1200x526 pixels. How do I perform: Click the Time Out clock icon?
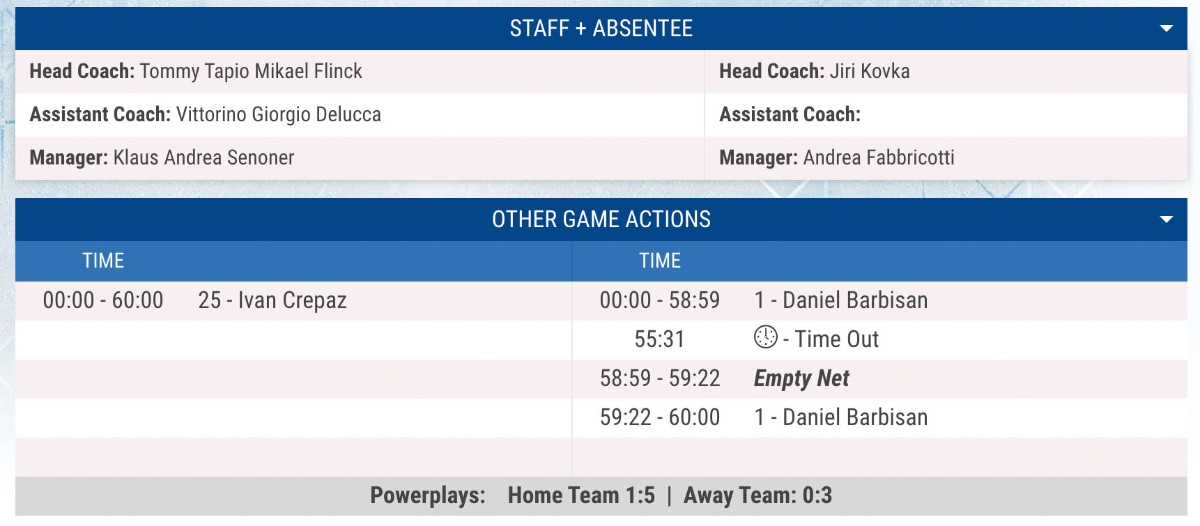point(765,338)
